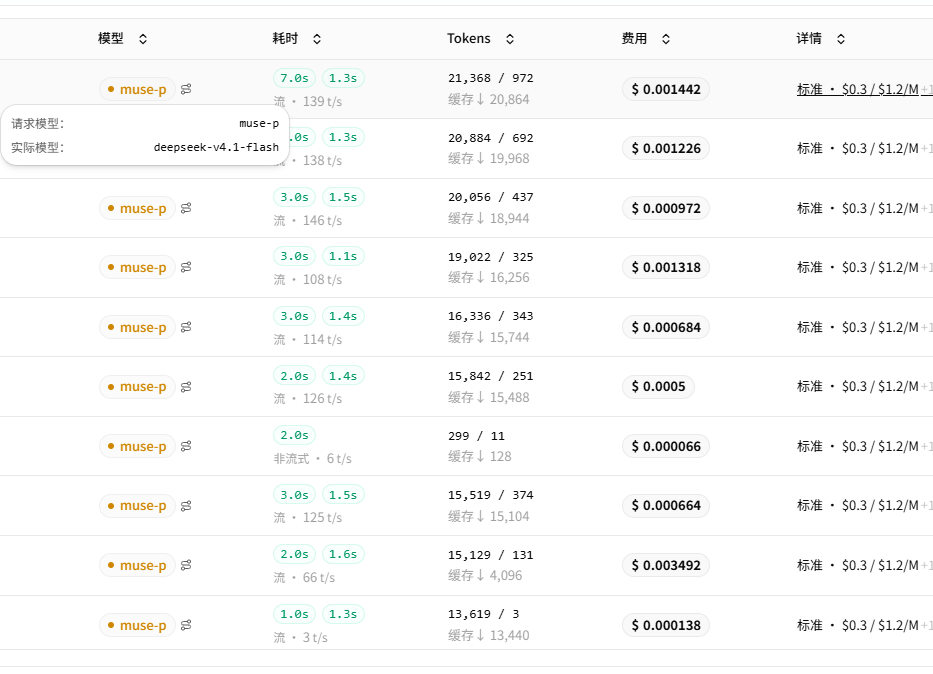Sort by 费用 column arrows
This screenshot has height=674, width=933.
tap(666, 39)
